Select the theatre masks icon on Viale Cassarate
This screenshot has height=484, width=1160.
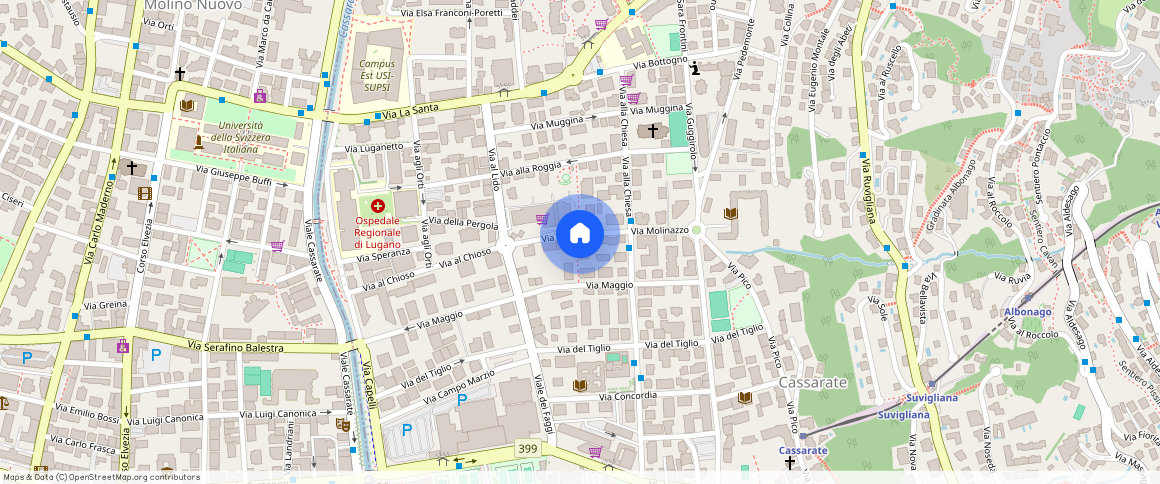(342, 424)
